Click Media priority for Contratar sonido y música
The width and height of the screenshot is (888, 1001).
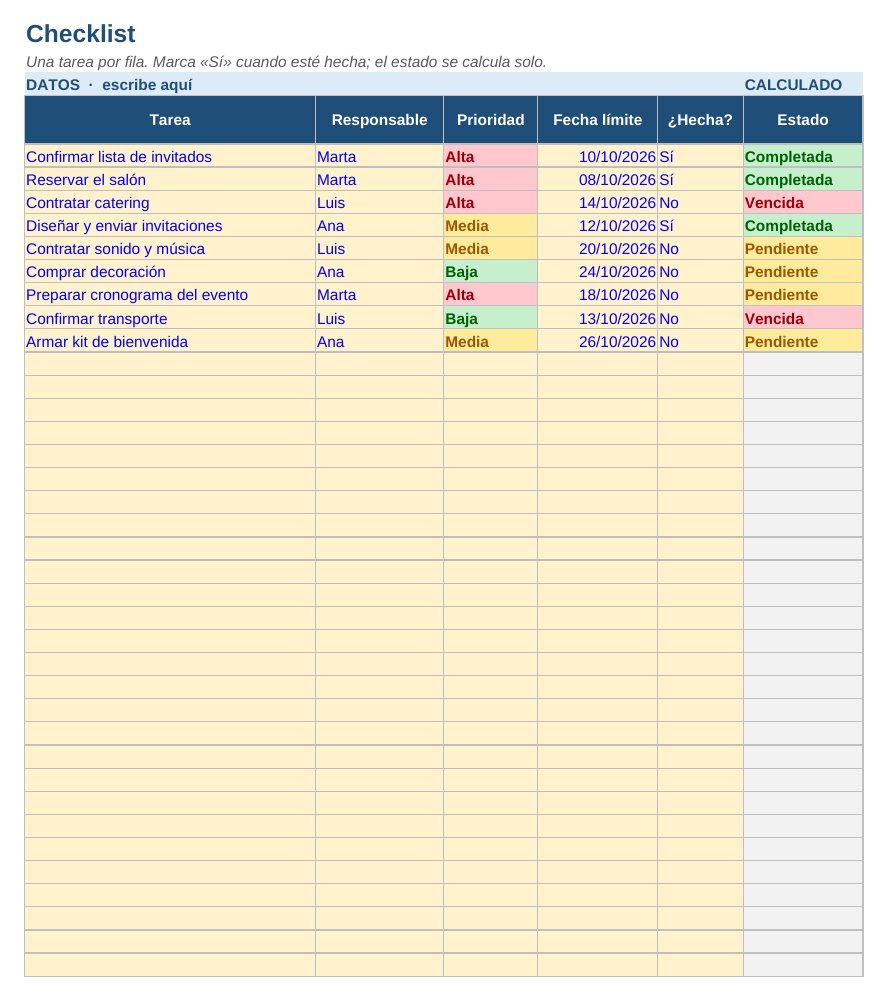(490, 248)
